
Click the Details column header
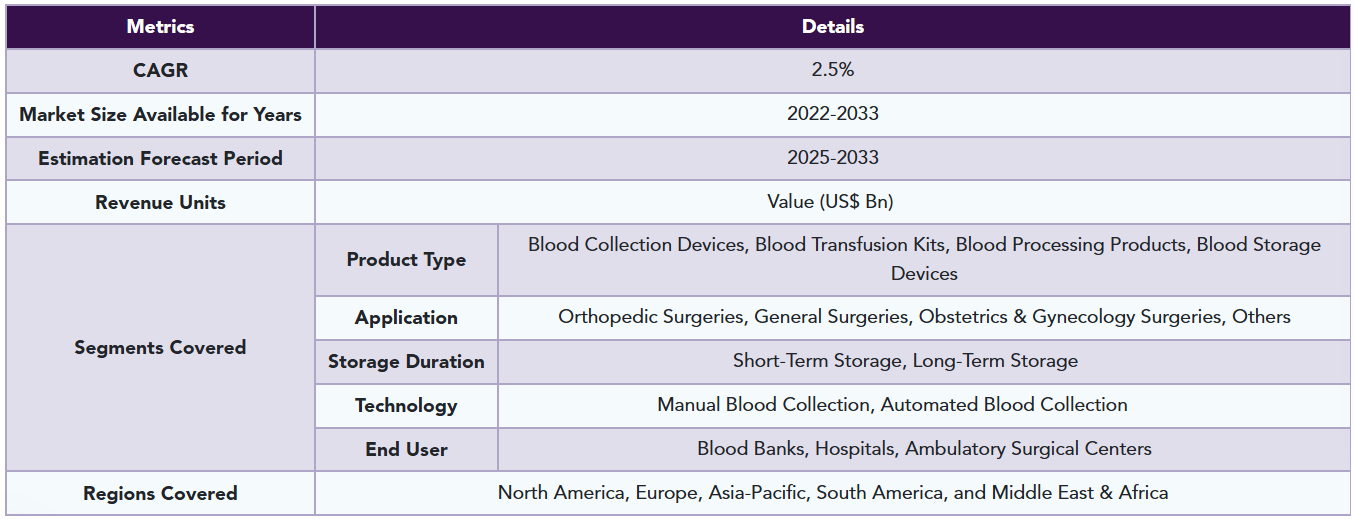click(833, 27)
